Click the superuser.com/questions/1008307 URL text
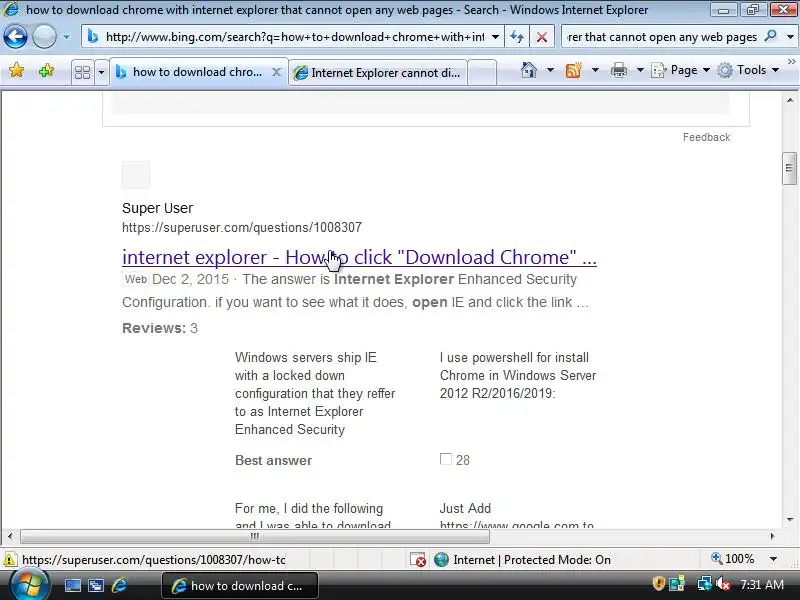Image resolution: width=800 pixels, height=600 pixels. pos(242,228)
